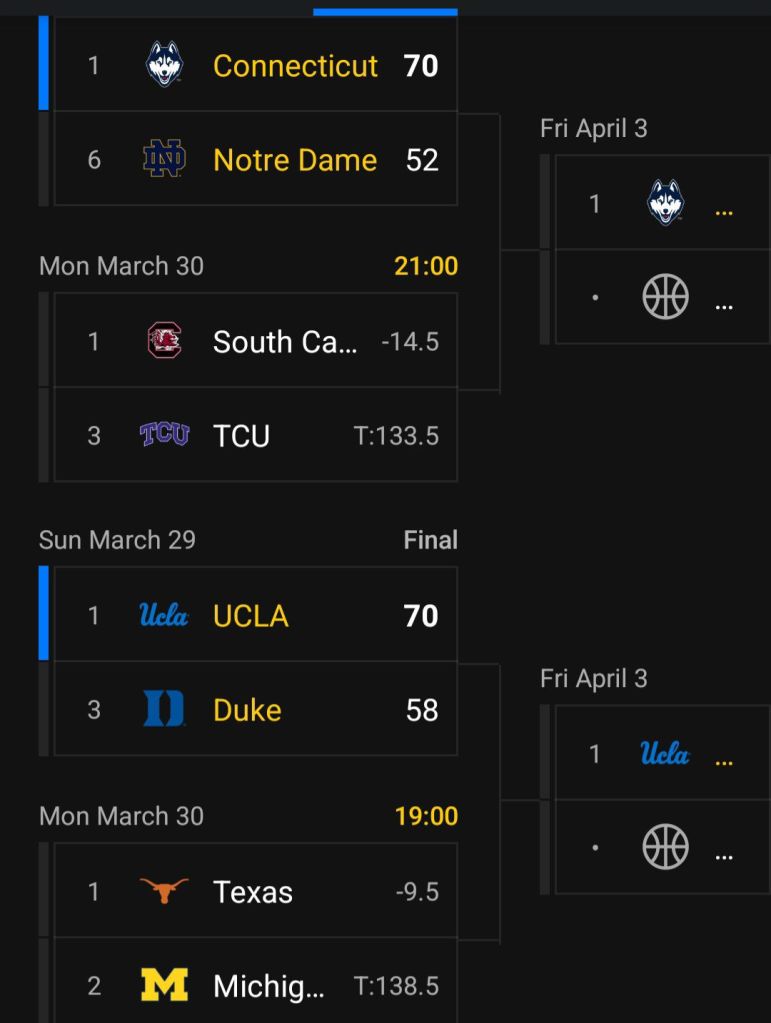Select the purple TCU logo

[164, 435]
